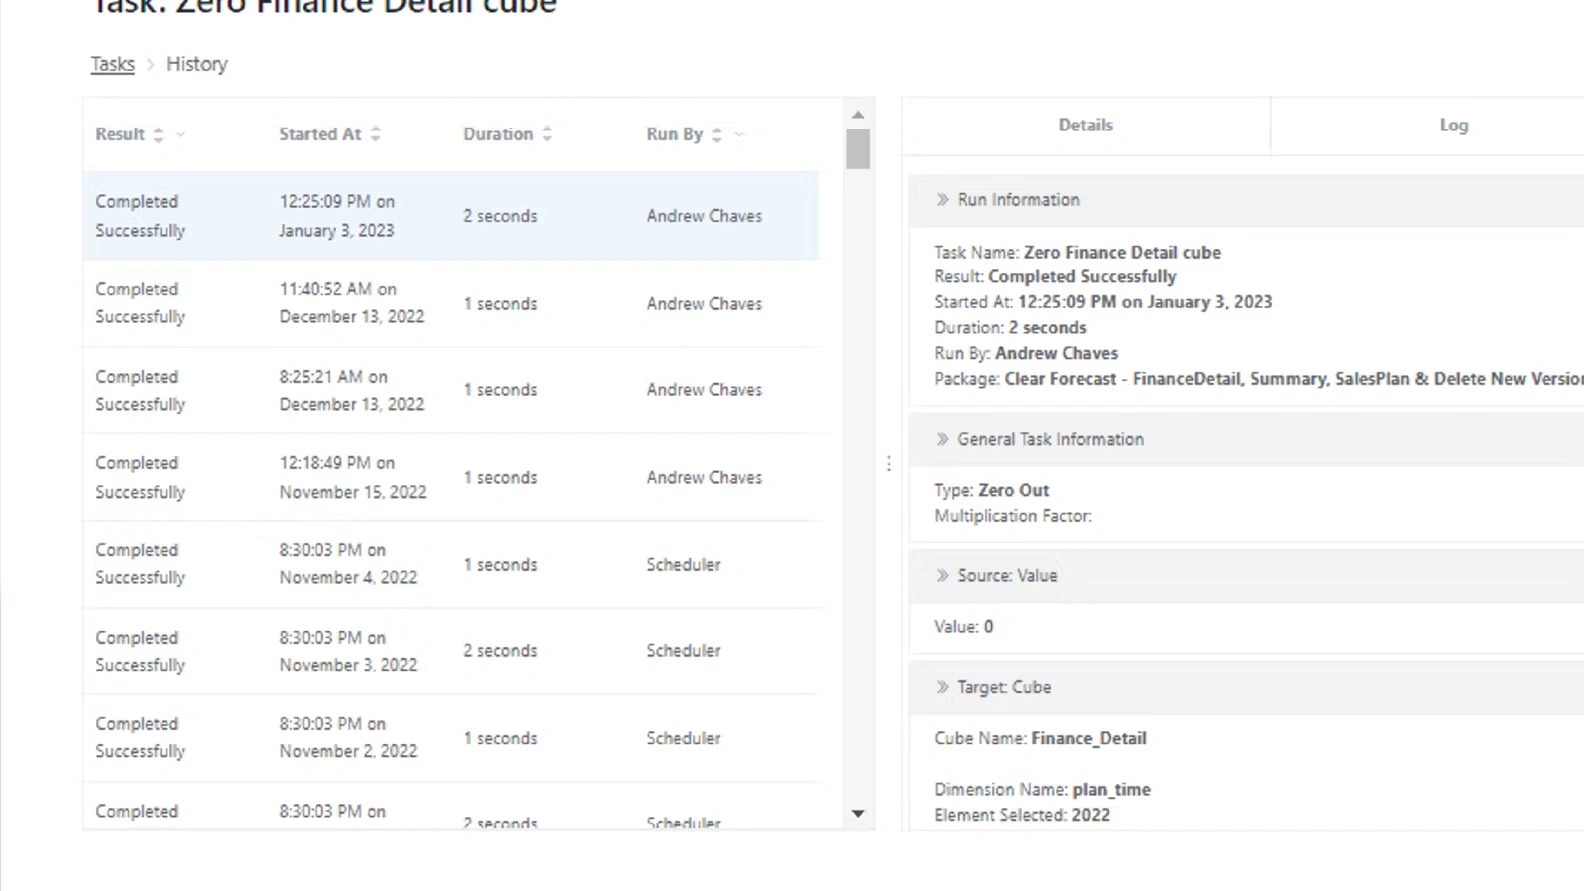Collapse the General Task Information section

pos(942,439)
